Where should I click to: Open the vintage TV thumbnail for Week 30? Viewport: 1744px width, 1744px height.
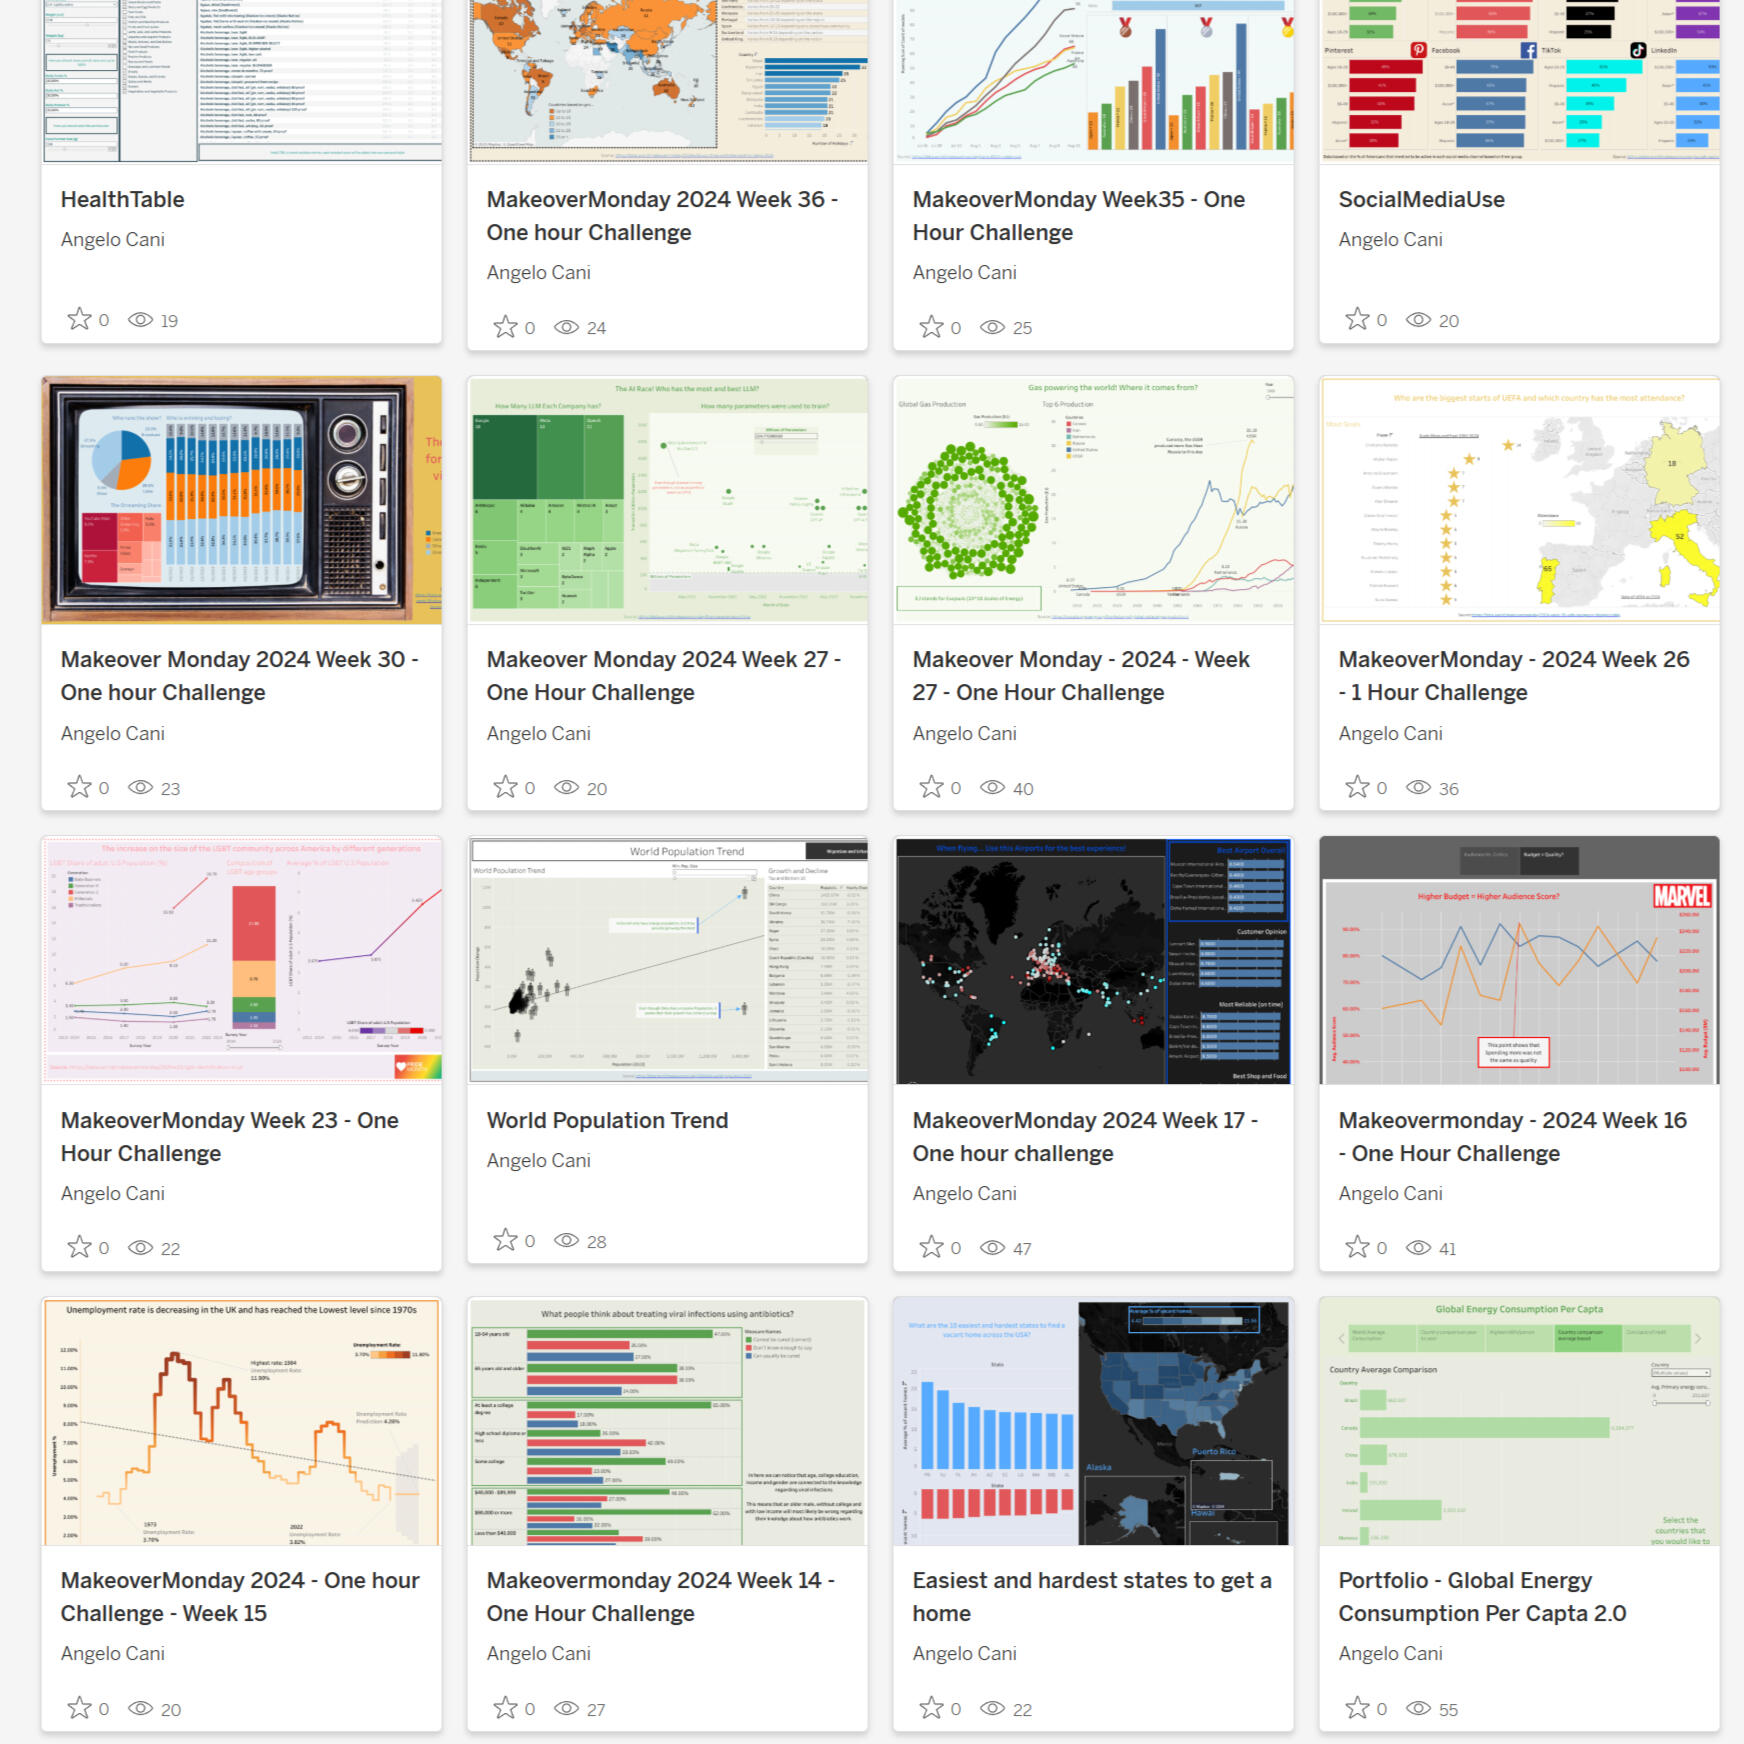tap(241, 500)
